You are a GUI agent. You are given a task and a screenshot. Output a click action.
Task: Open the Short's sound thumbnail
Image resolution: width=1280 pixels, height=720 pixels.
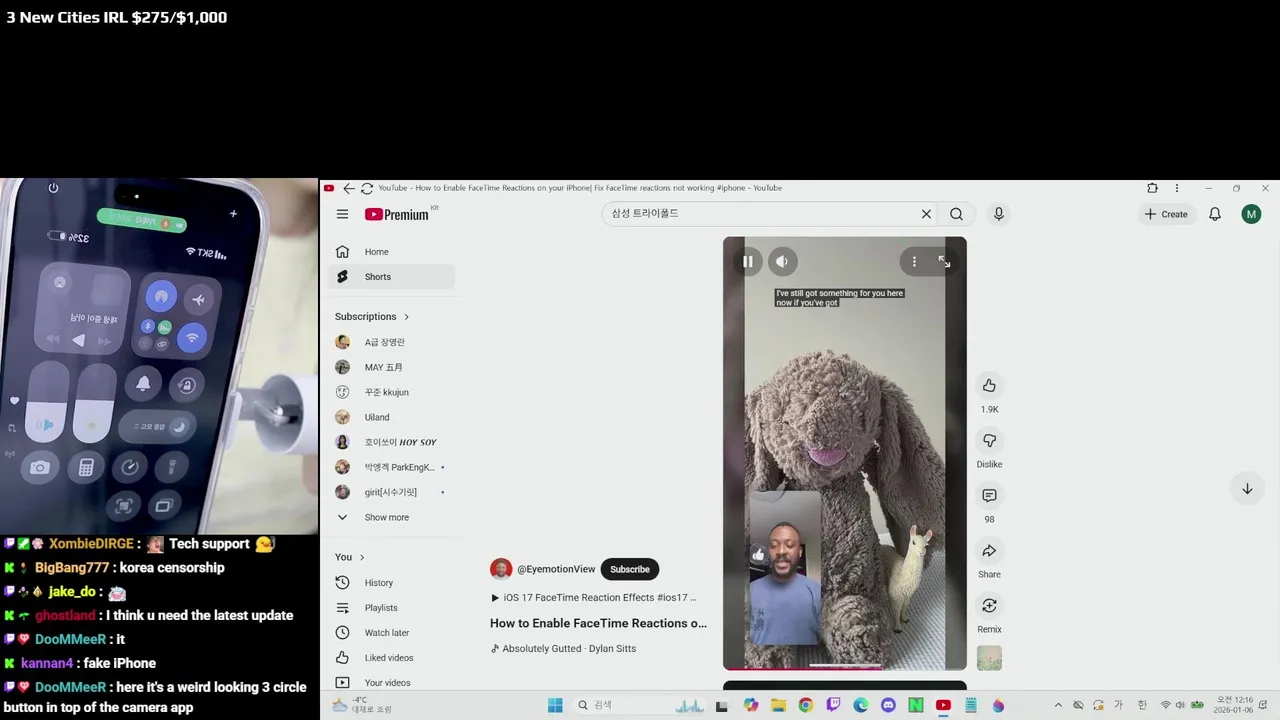[x=989, y=658]
